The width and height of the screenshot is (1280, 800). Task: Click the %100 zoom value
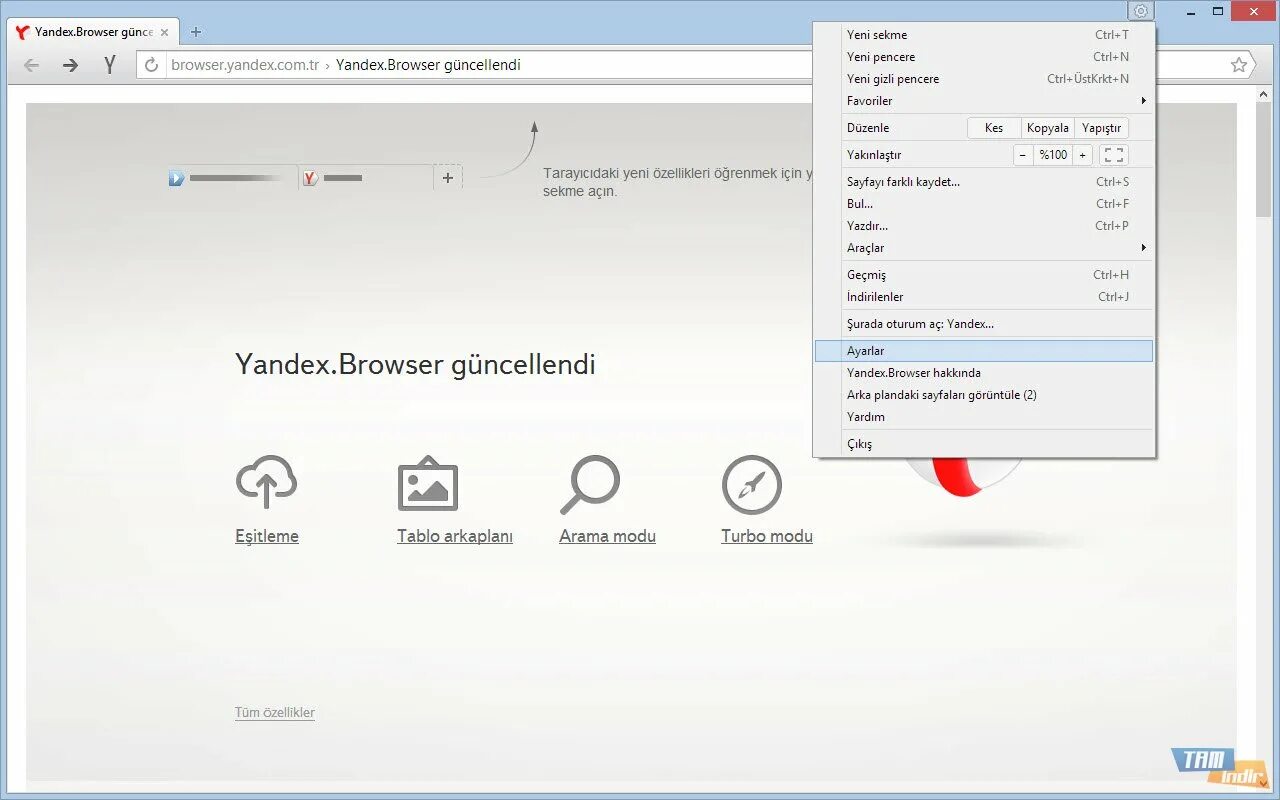1053,155
